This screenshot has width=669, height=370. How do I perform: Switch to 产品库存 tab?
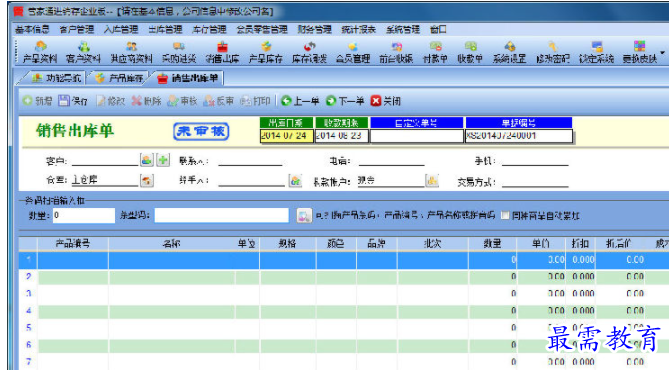point(119,78)
